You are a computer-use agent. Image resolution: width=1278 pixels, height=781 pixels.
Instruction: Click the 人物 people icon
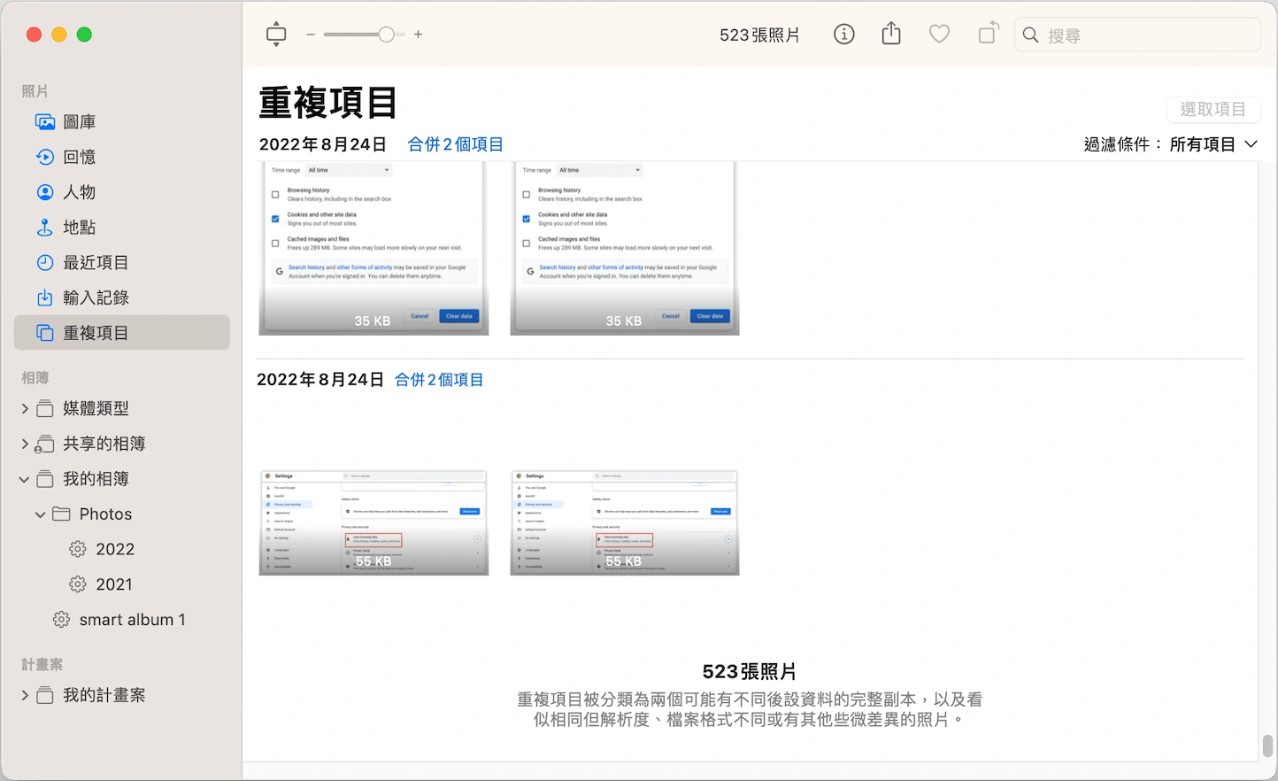pyautogui.click(x=45, y=192)
